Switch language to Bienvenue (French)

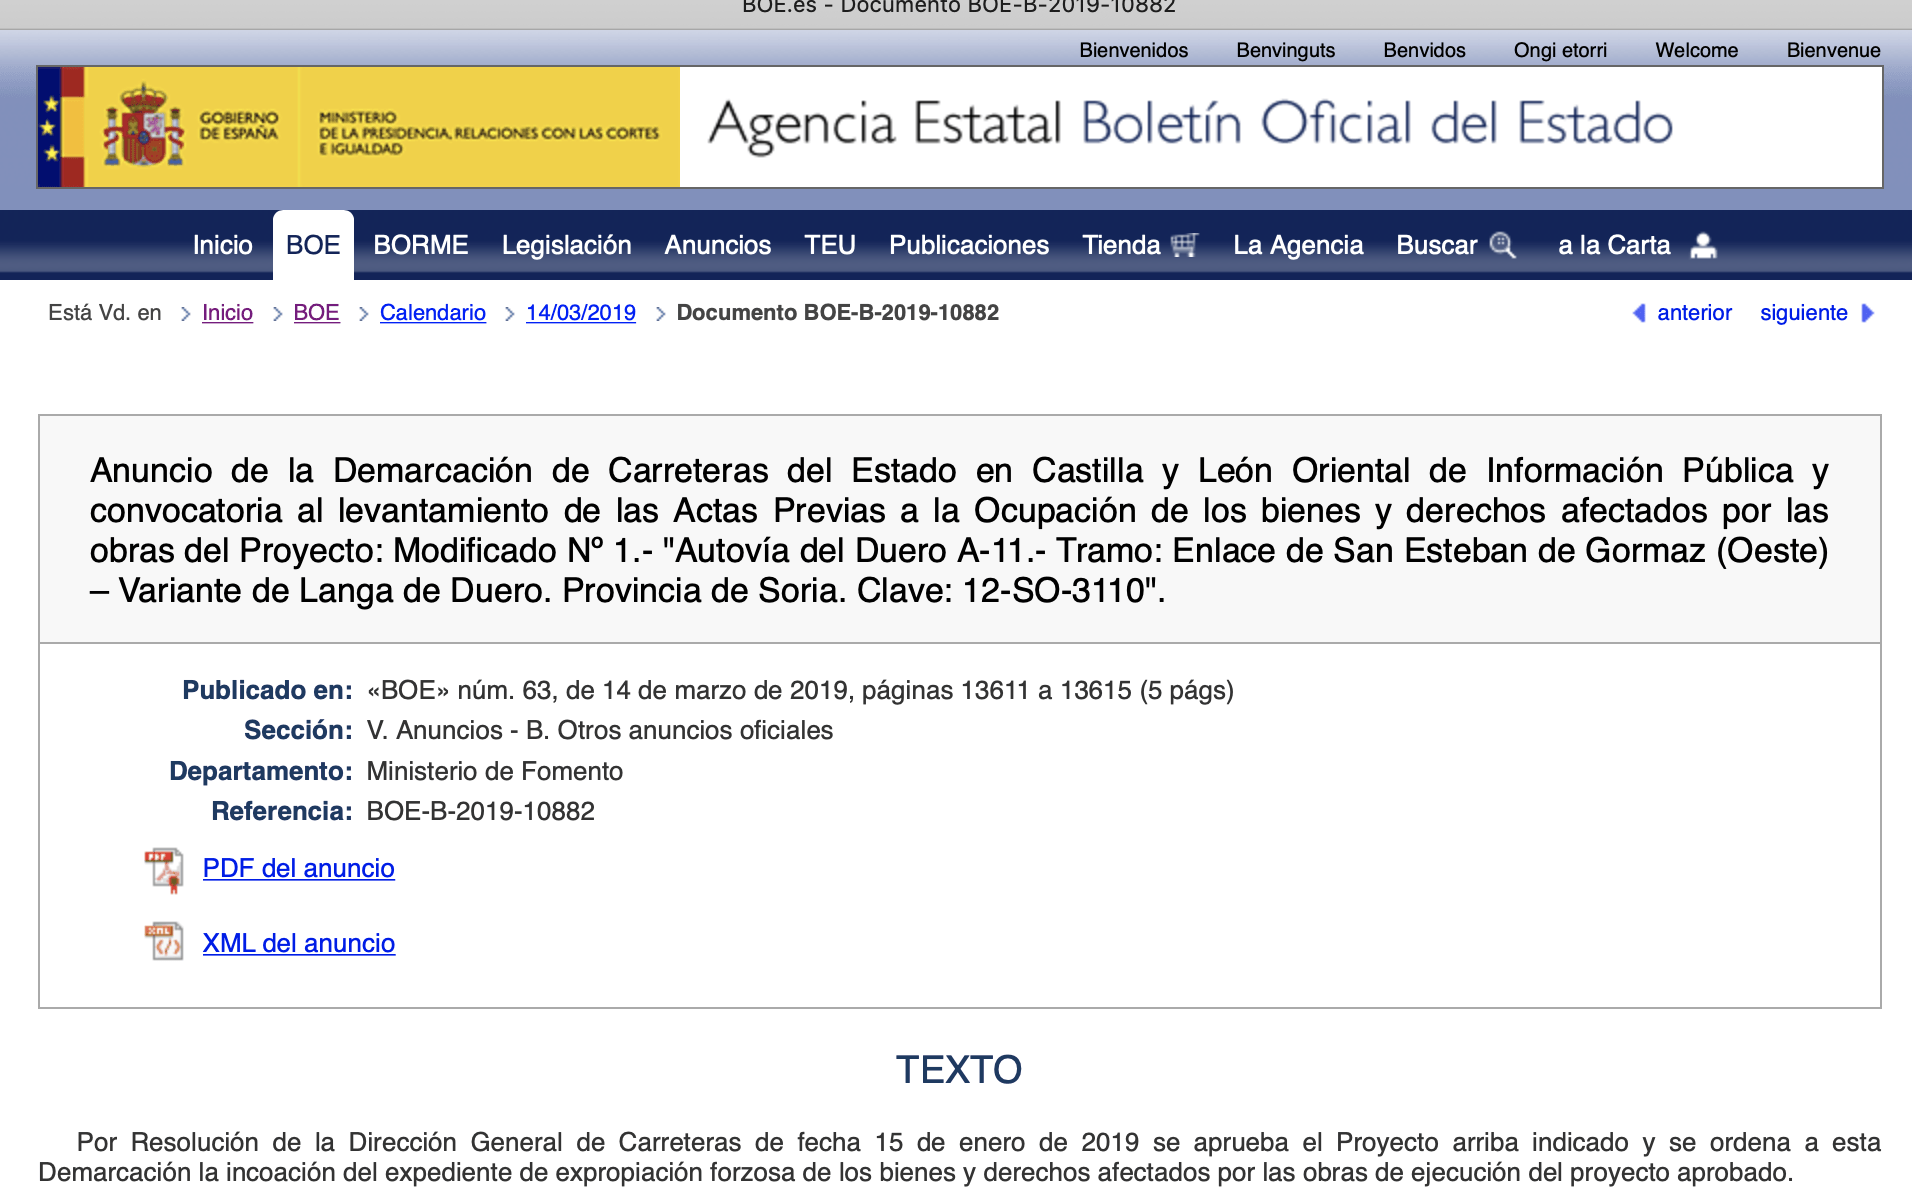pyautogui.click(x=1833, y=50)
